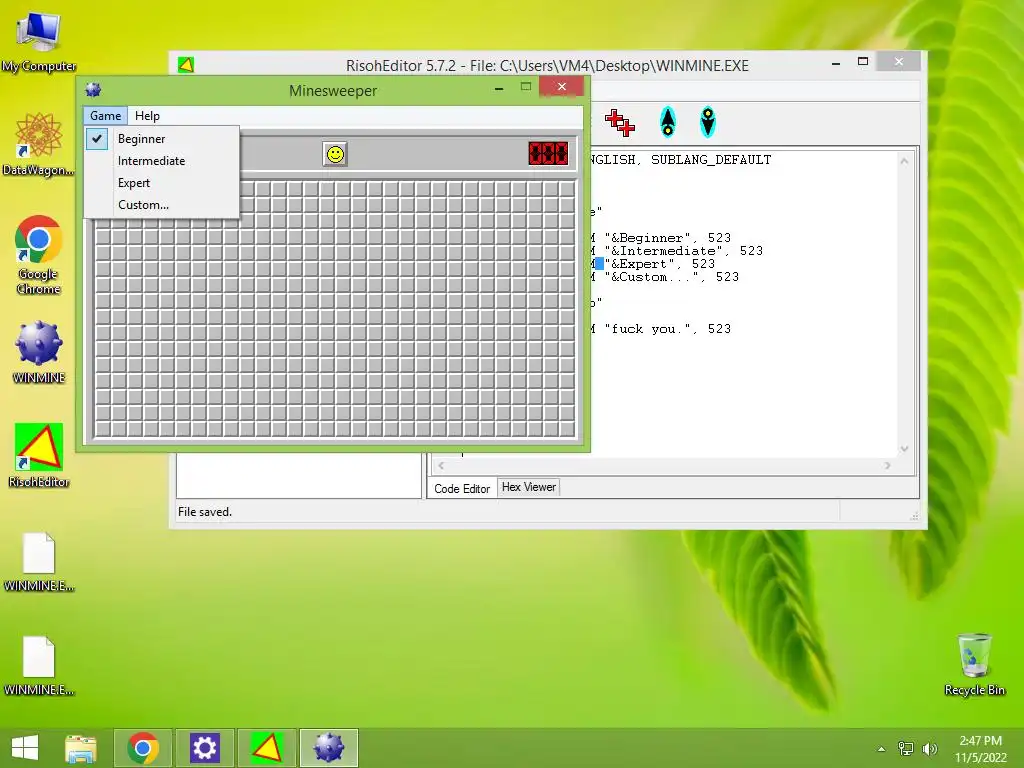Click the Game menu in Minesweeper
Image resolution: width=1024 pixels, height=768 pixels.
105,116
